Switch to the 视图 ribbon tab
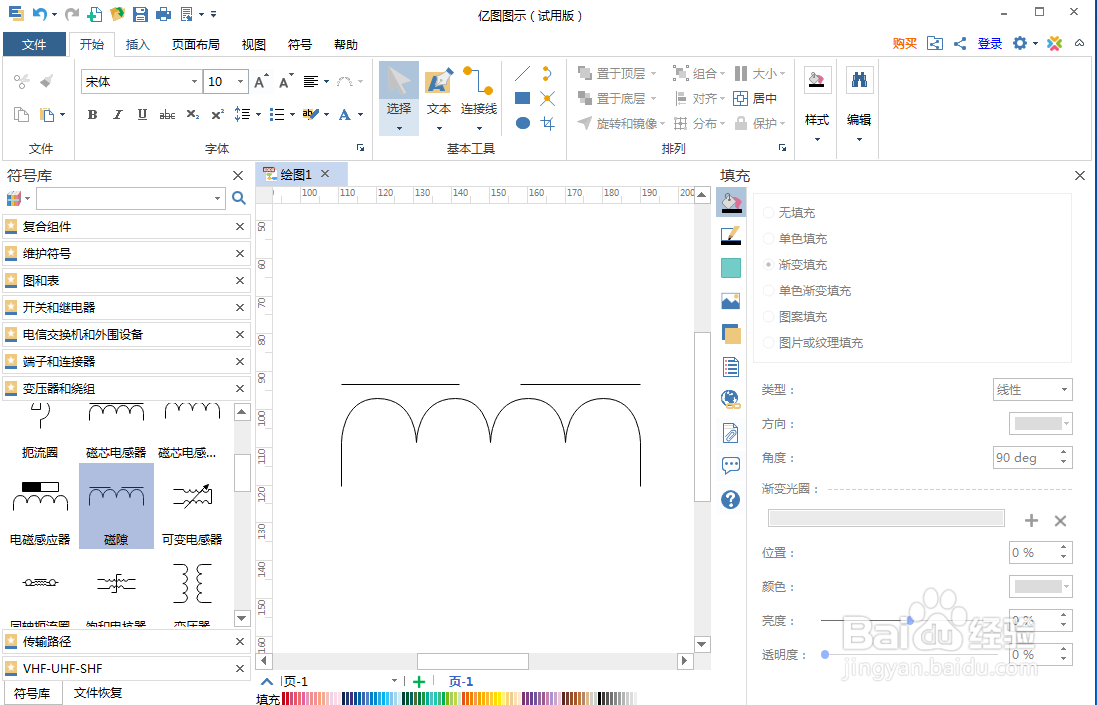1097x705 pixels. 253,44
